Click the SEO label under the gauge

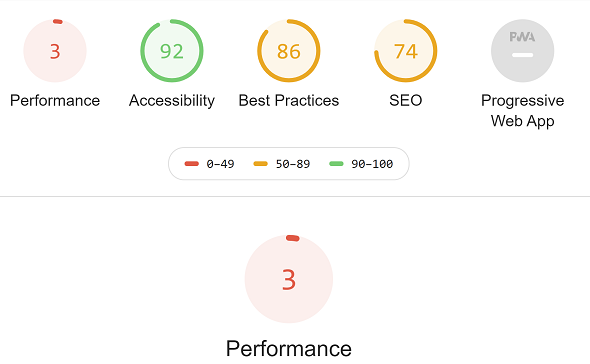pyautogui.click(x=406, y=101)
